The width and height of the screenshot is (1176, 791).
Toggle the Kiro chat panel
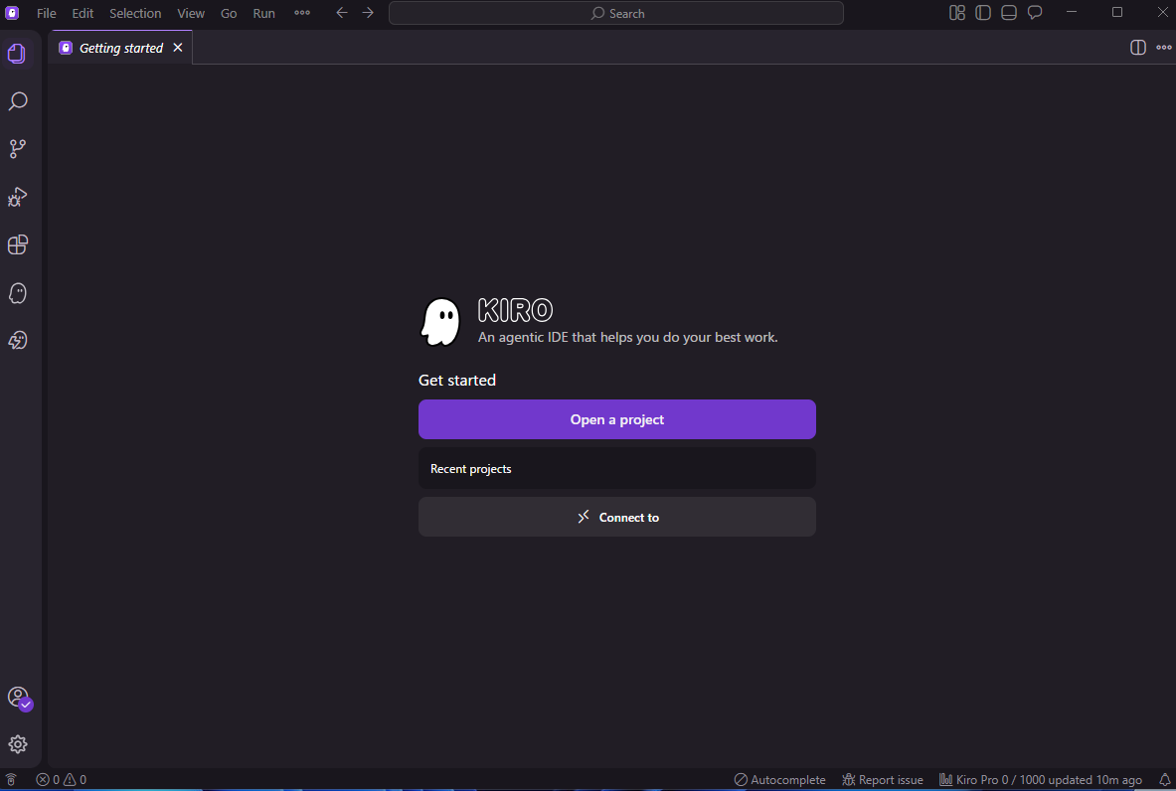click(x=1035, y=13)
